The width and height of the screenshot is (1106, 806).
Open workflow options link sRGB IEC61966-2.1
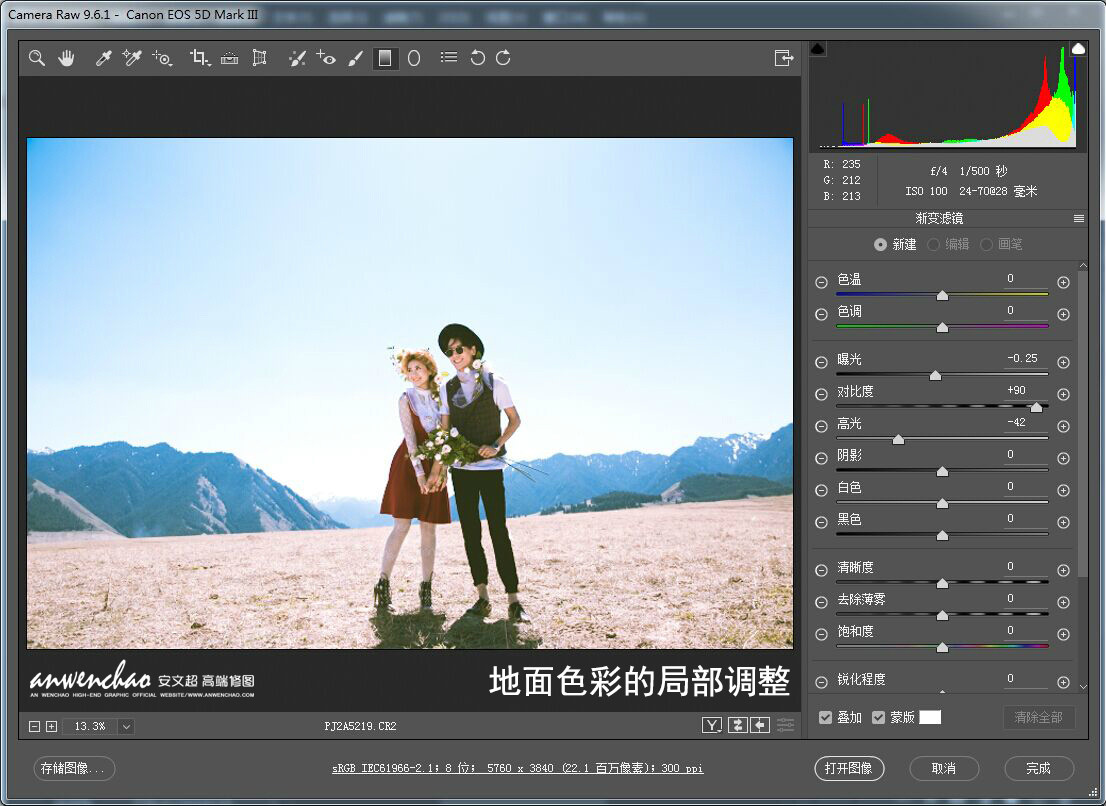pos(517,768)
